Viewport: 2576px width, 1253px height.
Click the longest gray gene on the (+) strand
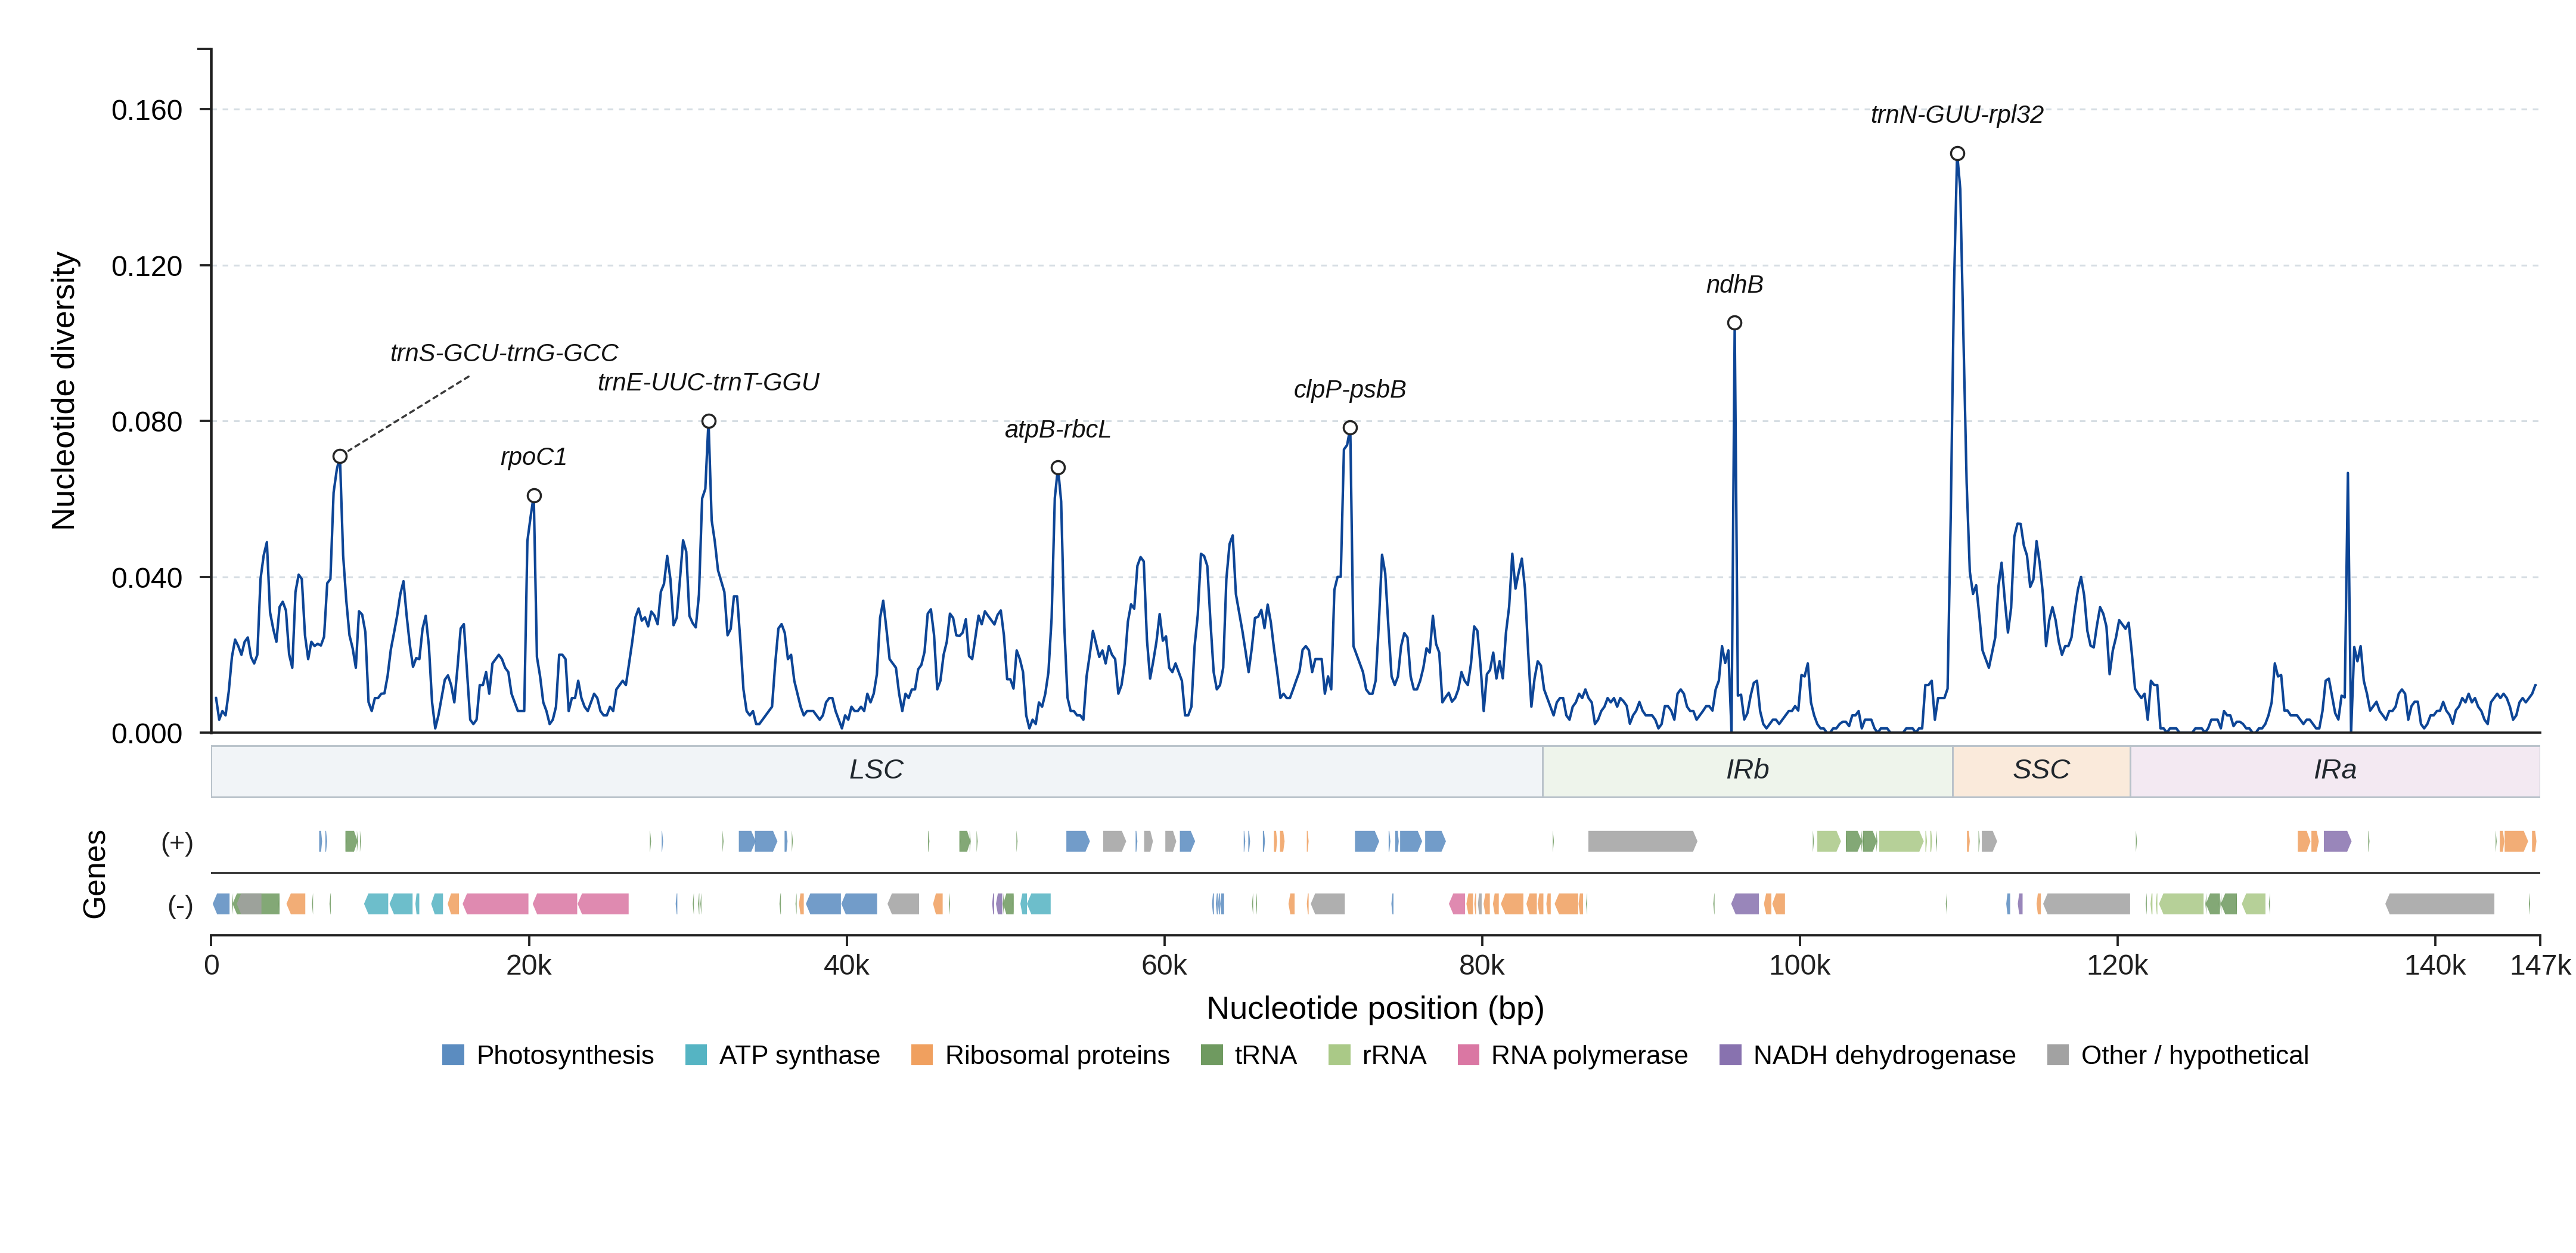(x=1642, y=842)
